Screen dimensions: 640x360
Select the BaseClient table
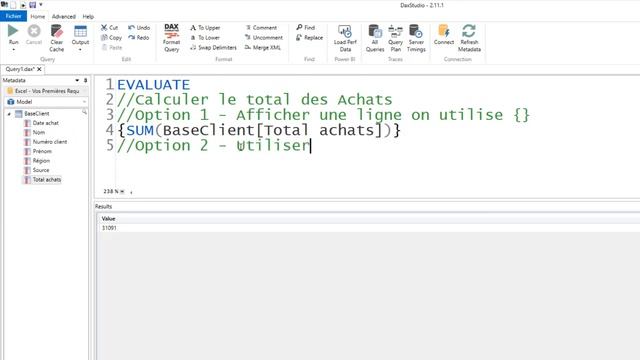pyautogui.click(x=36, y=113)
